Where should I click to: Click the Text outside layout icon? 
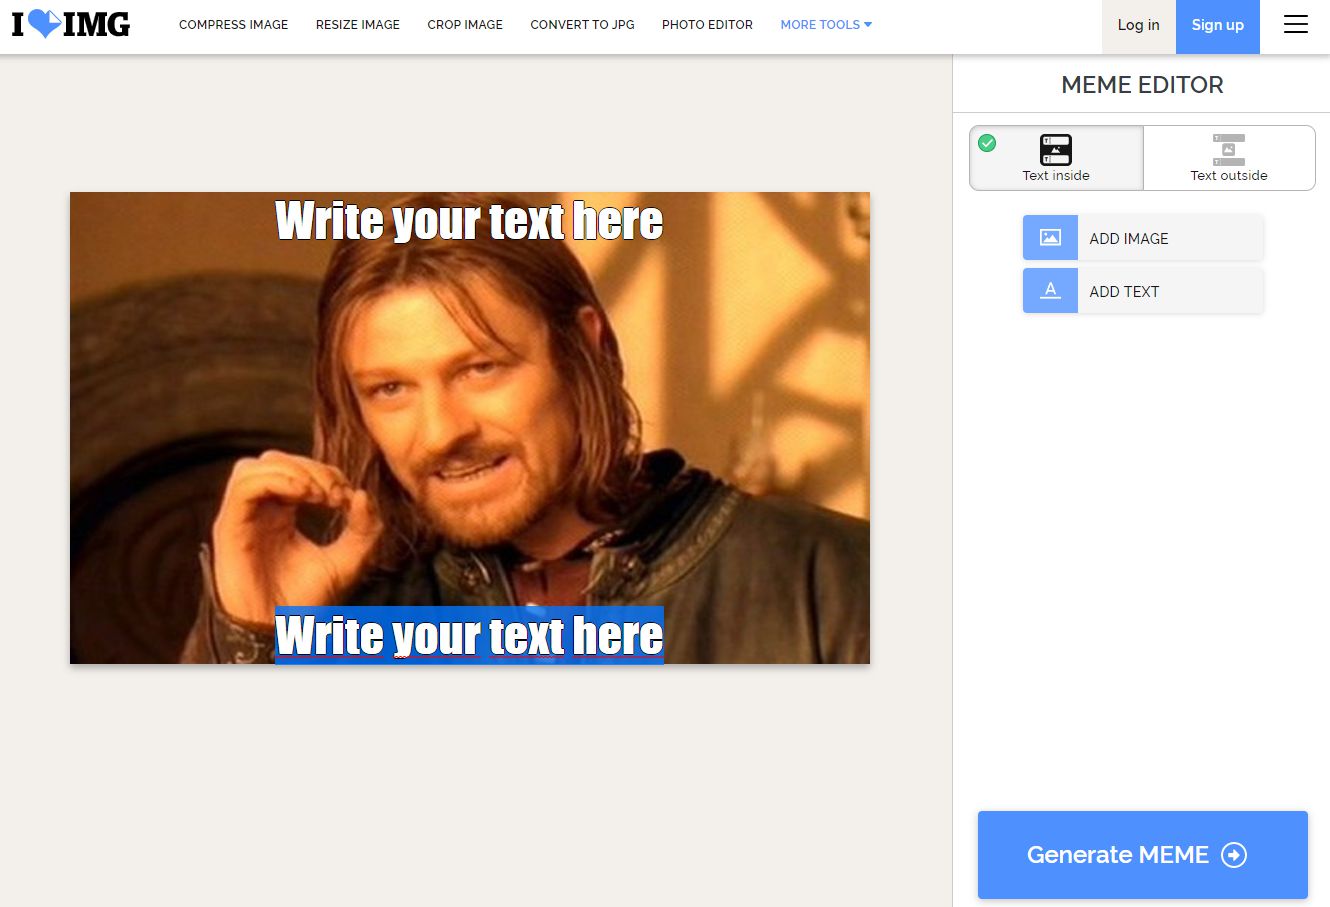coord(1229,150)
